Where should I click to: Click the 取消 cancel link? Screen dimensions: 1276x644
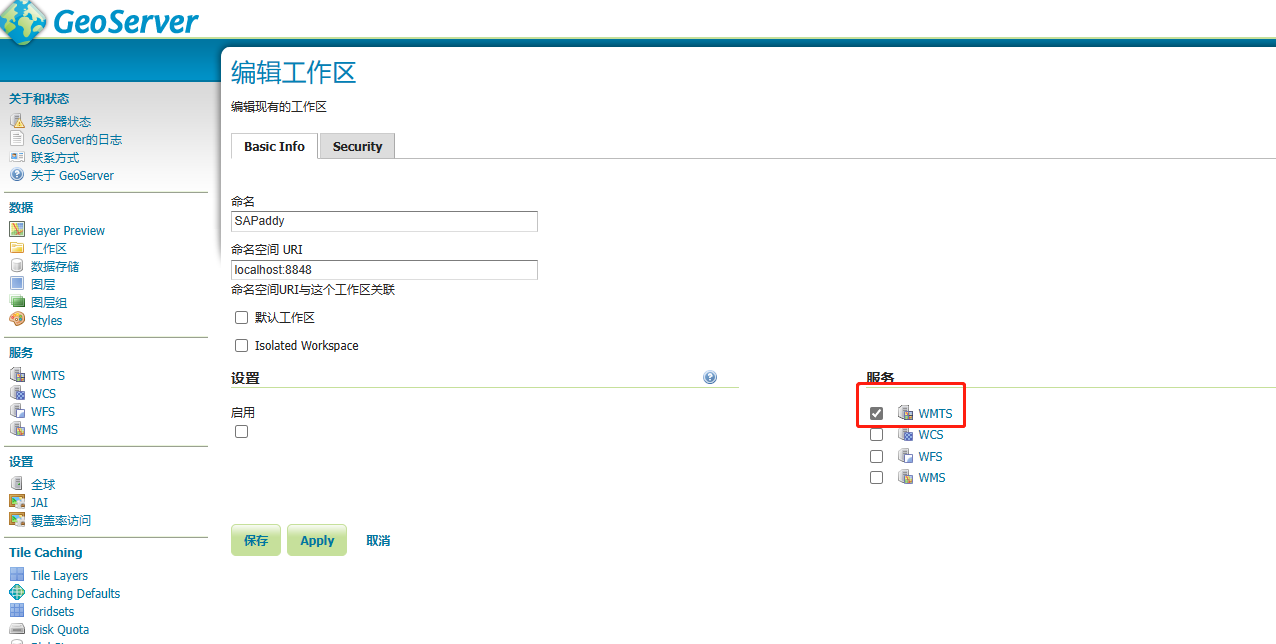click(x=378, y=540)
